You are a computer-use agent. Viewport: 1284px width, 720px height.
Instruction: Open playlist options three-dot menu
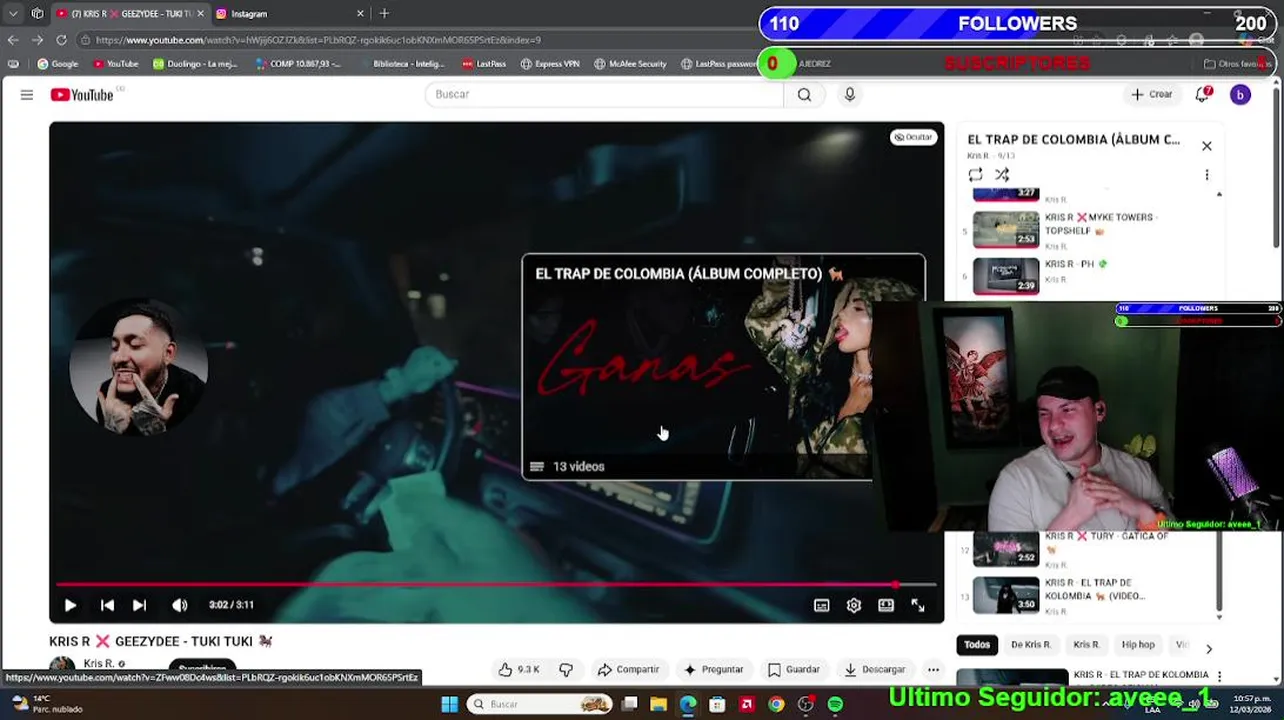click(x=1206, y=175)
